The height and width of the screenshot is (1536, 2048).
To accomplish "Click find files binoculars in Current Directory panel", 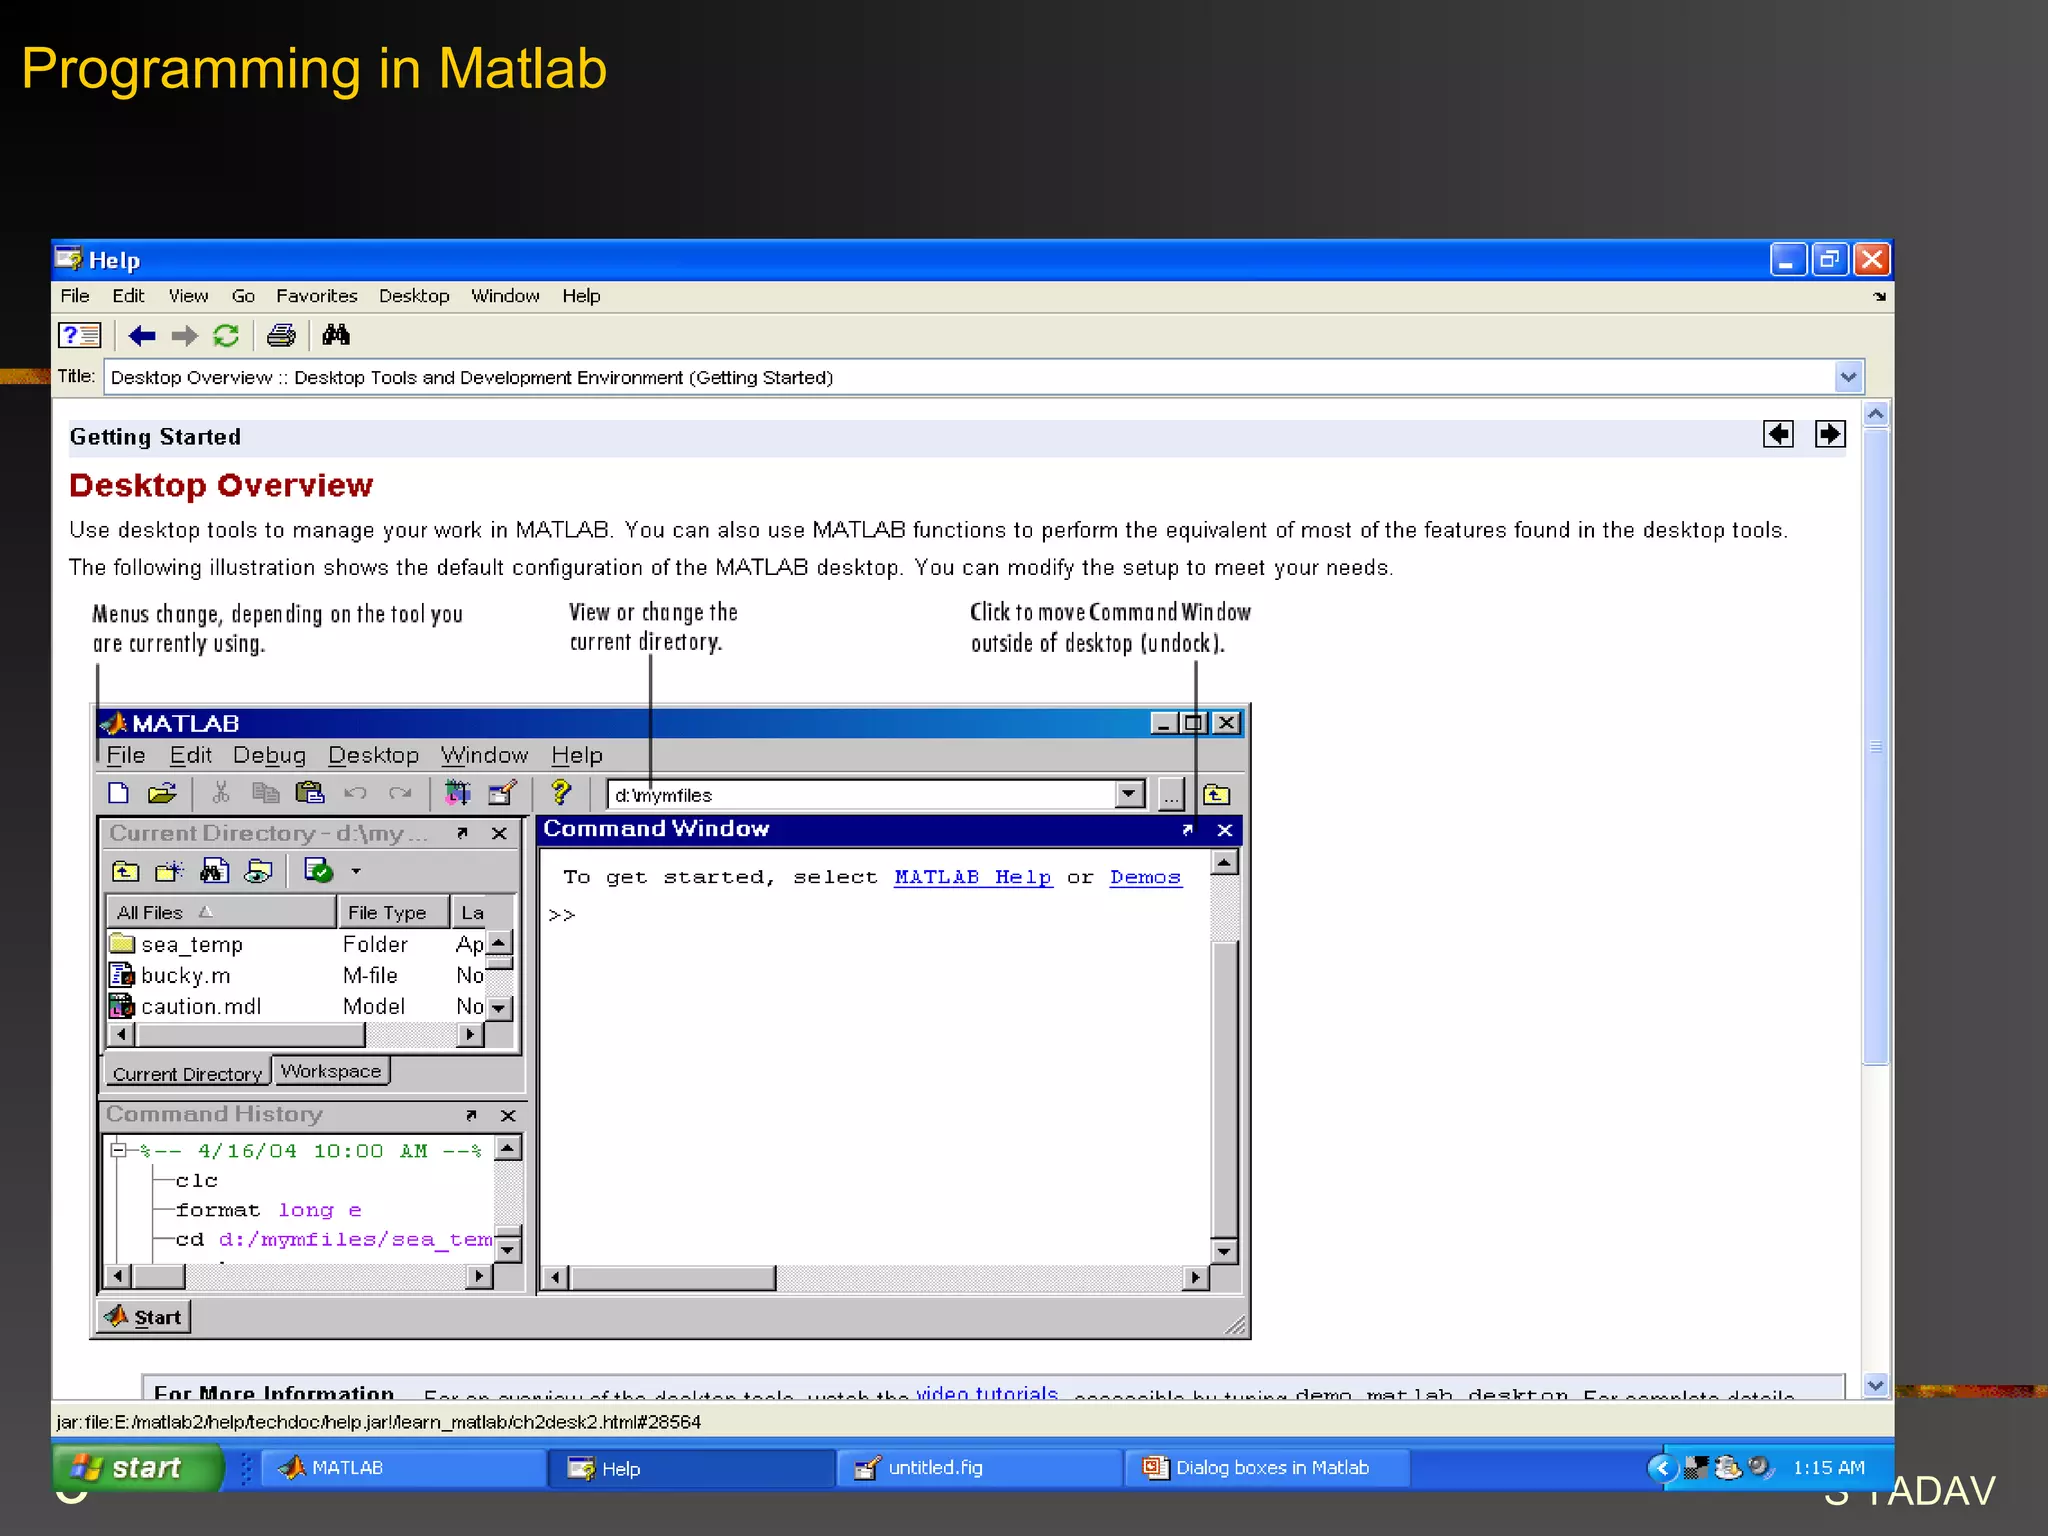I will point(214,871).
